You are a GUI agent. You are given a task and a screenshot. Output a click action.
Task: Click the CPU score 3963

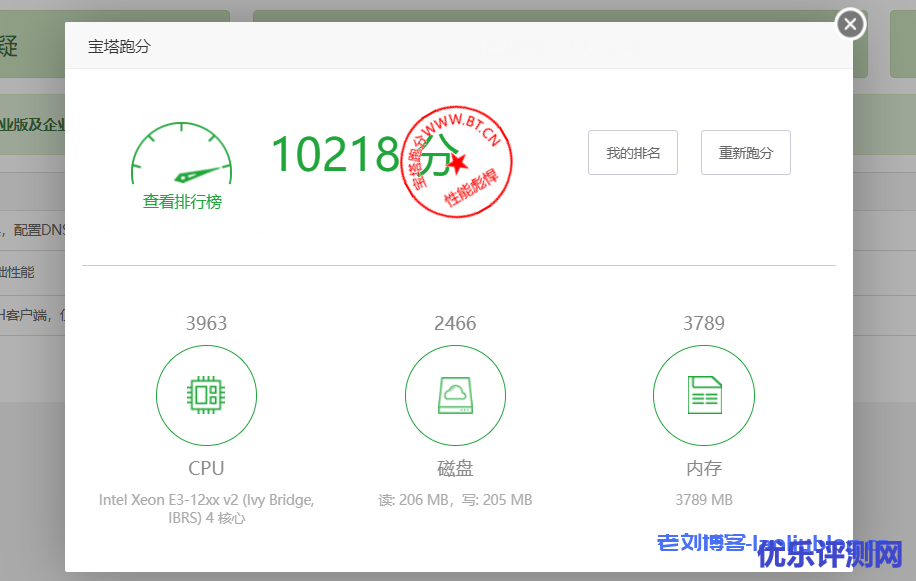(x=206, y=323)
